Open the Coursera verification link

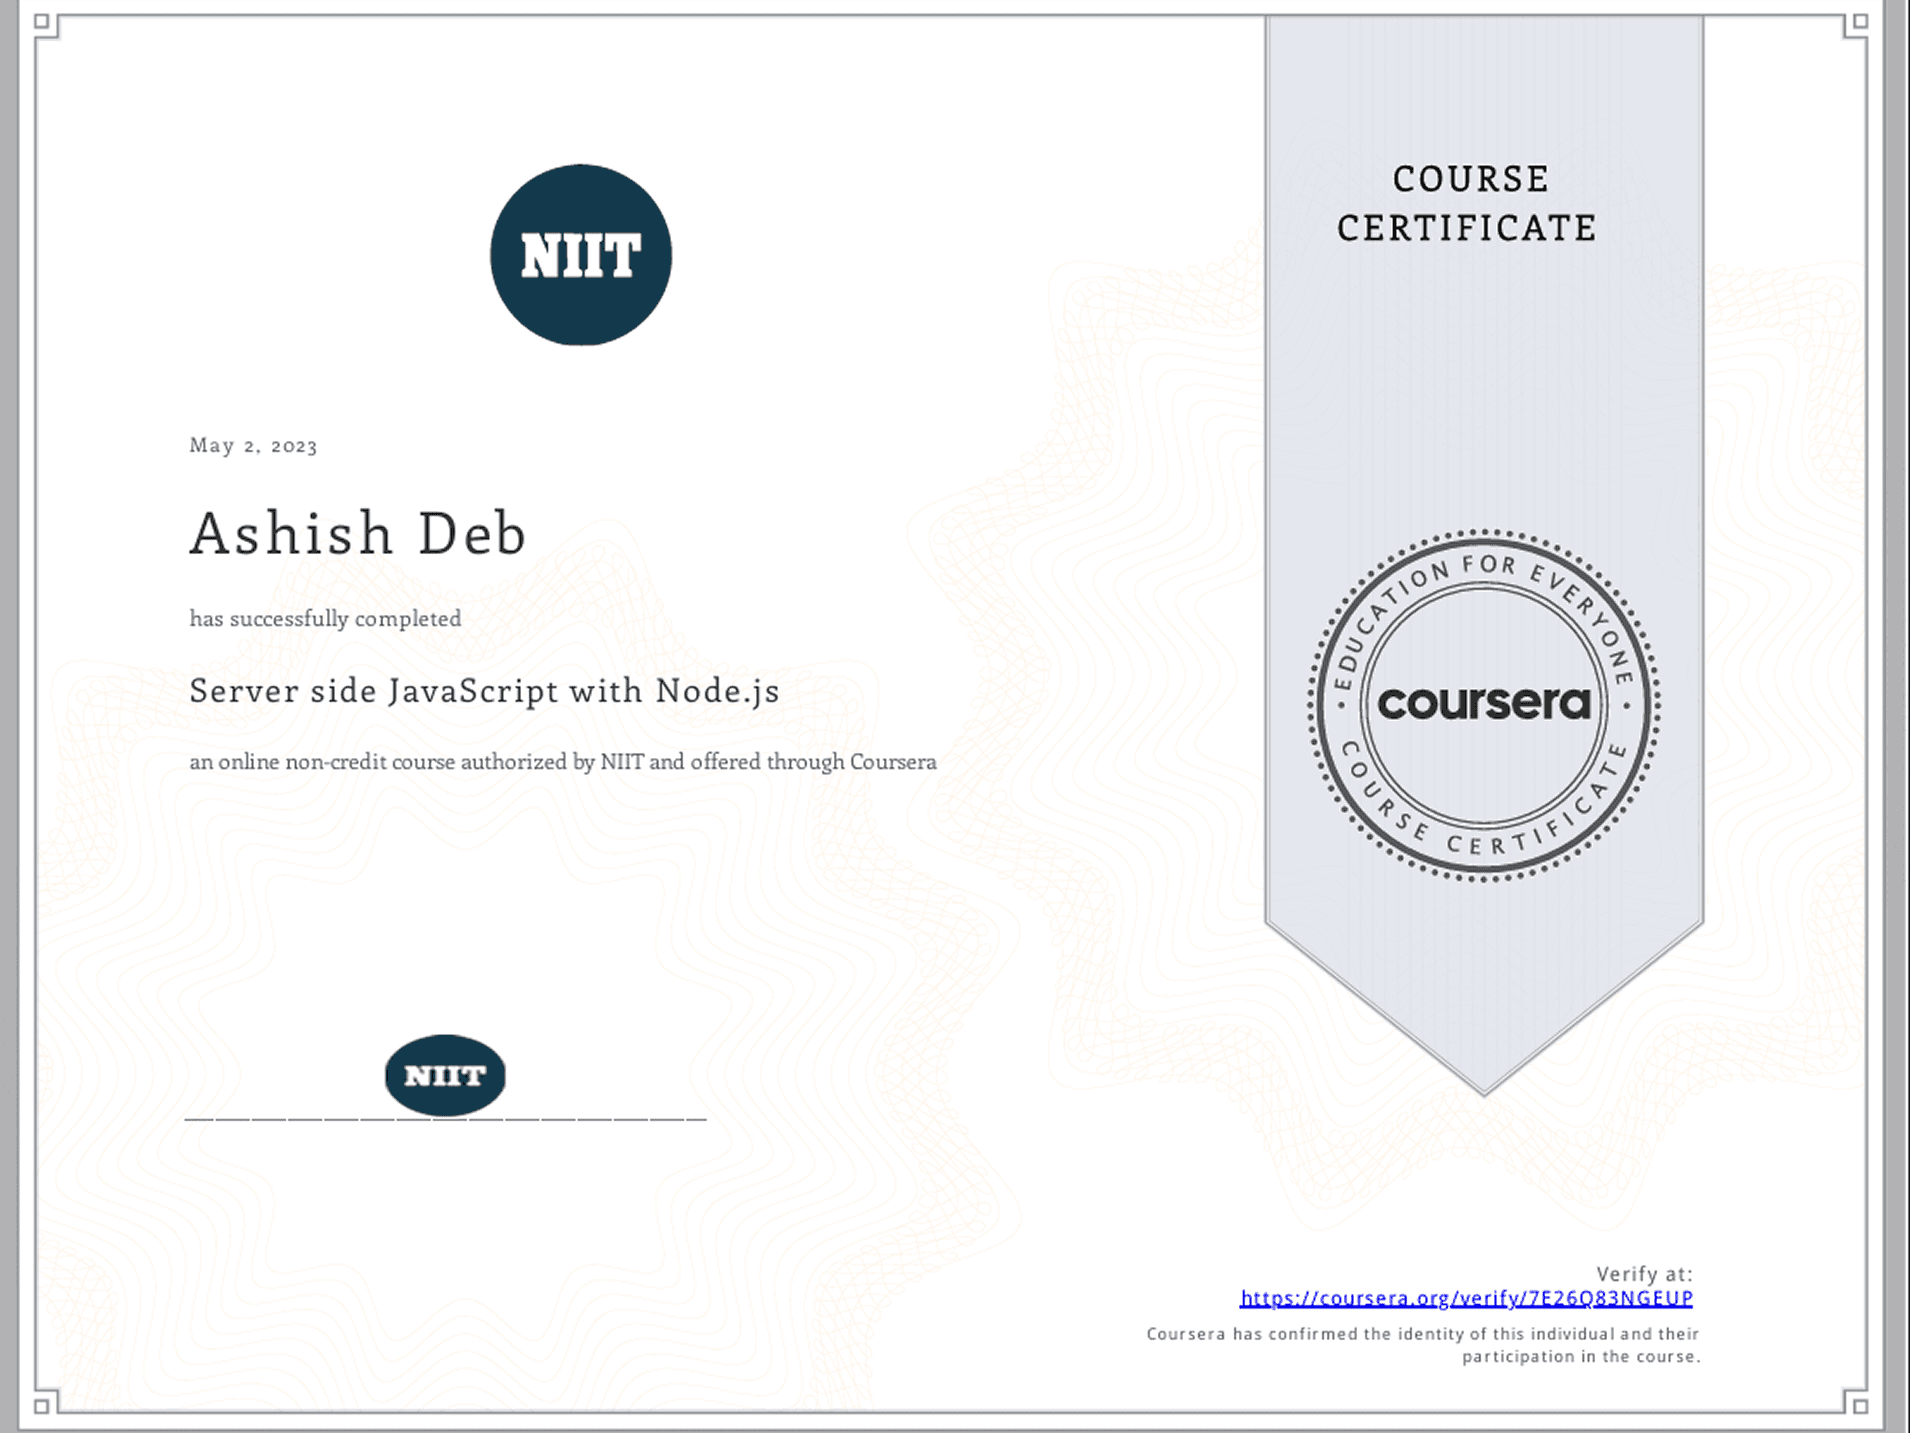click(1466, 1298)
